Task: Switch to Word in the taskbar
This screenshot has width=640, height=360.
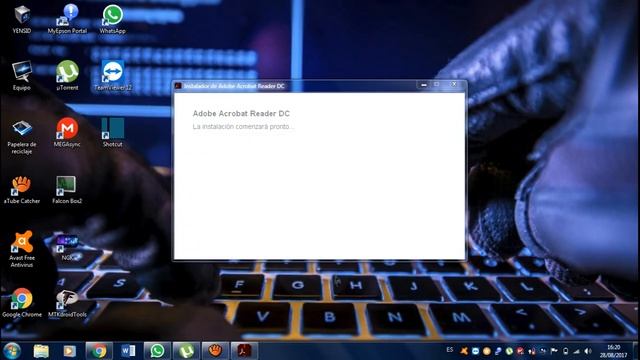Action: tap(128, 351)
